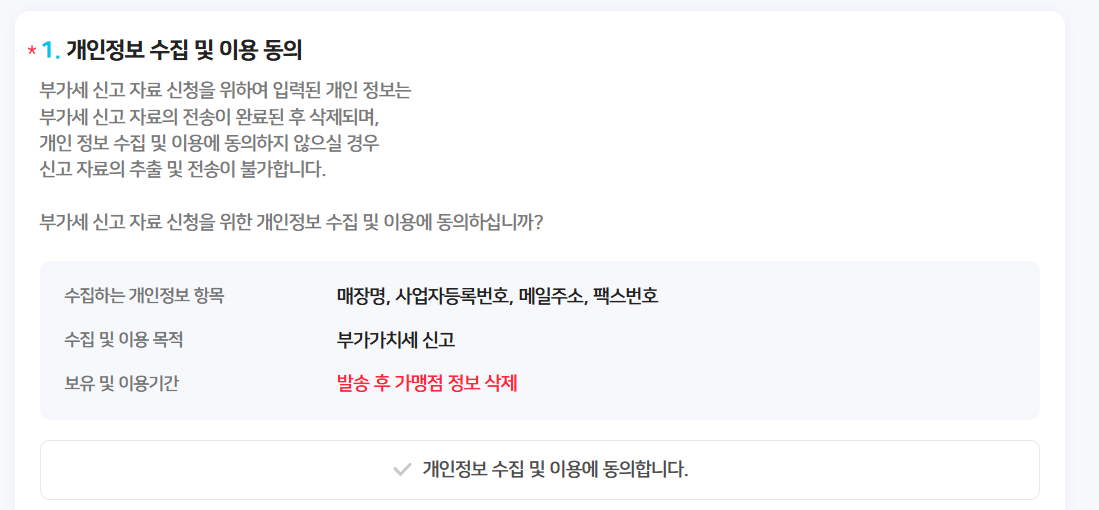This screenshot has width=1099, height=510.
Task: Click the red required asterisk marker
Action: [32, 51]
